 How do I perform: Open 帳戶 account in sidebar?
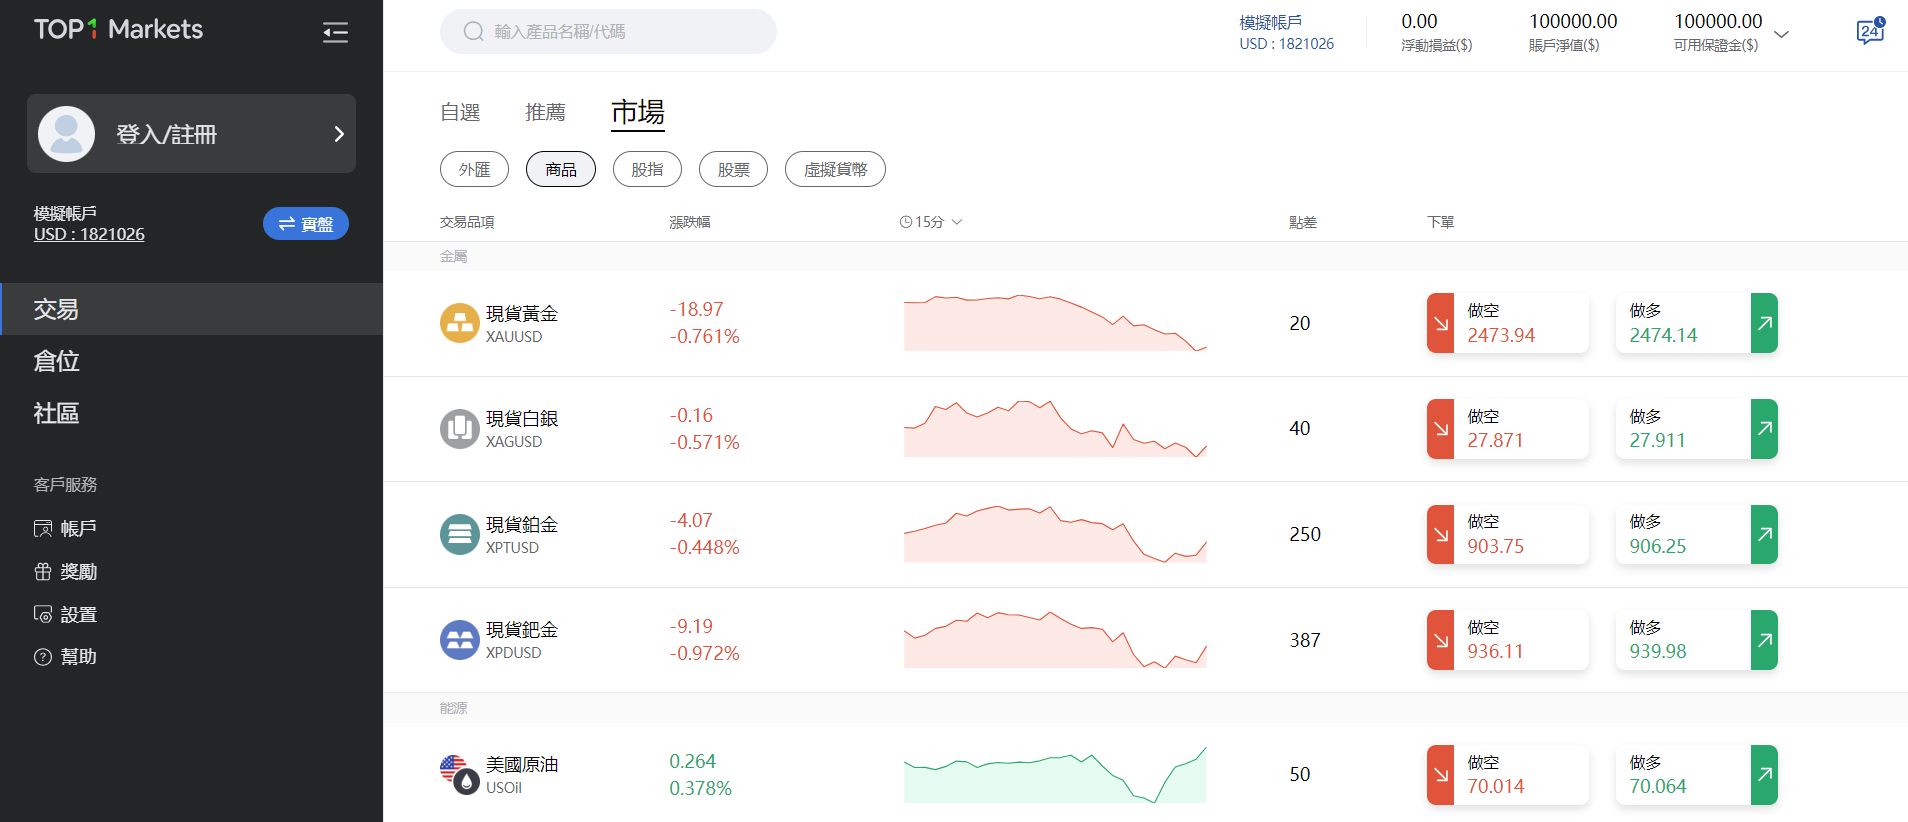tap(65, 528)
